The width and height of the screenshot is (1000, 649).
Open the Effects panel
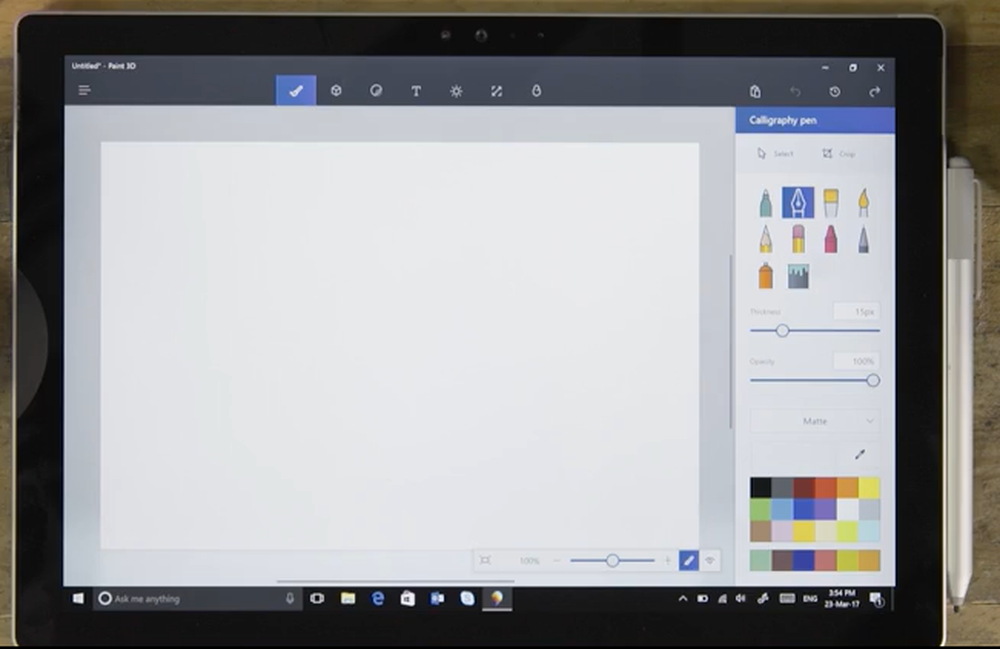456,91
